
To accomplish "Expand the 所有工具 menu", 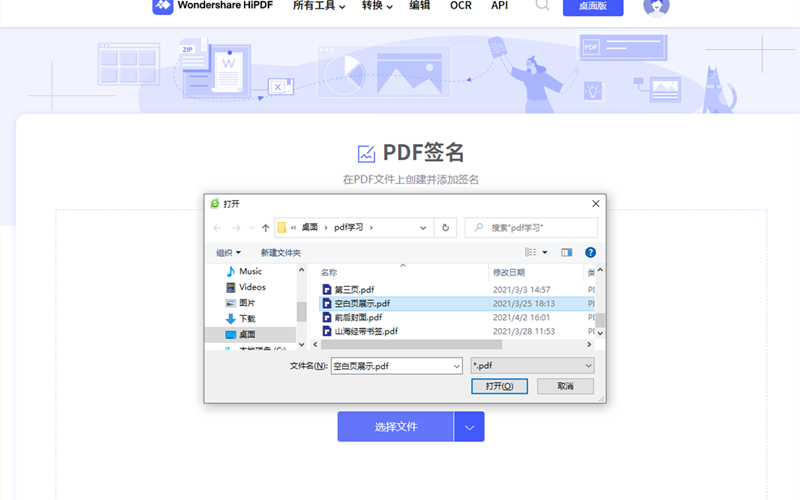I will (319, 6).
